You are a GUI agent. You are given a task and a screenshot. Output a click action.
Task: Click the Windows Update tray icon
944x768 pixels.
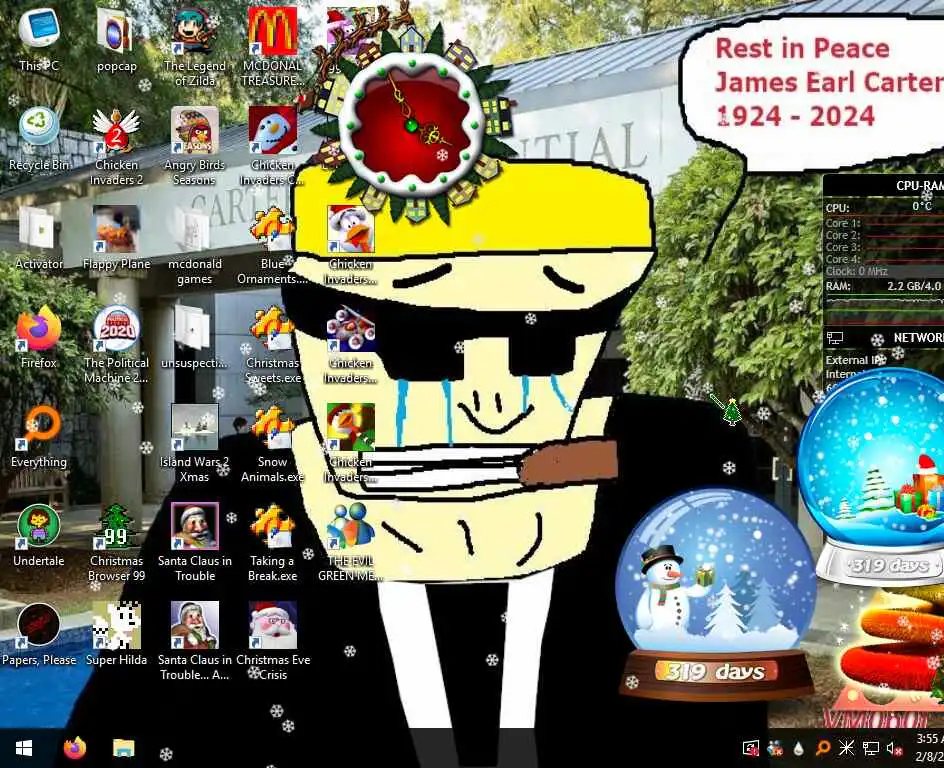[x=751, y=748]
